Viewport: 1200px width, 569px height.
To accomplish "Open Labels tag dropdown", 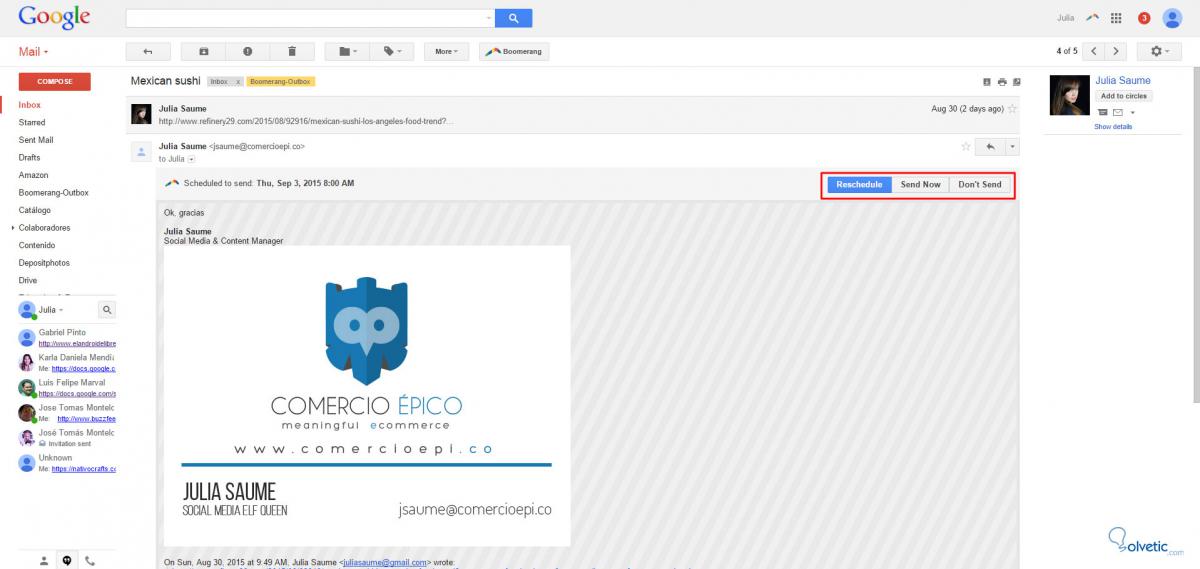I will tap(391, 51).
